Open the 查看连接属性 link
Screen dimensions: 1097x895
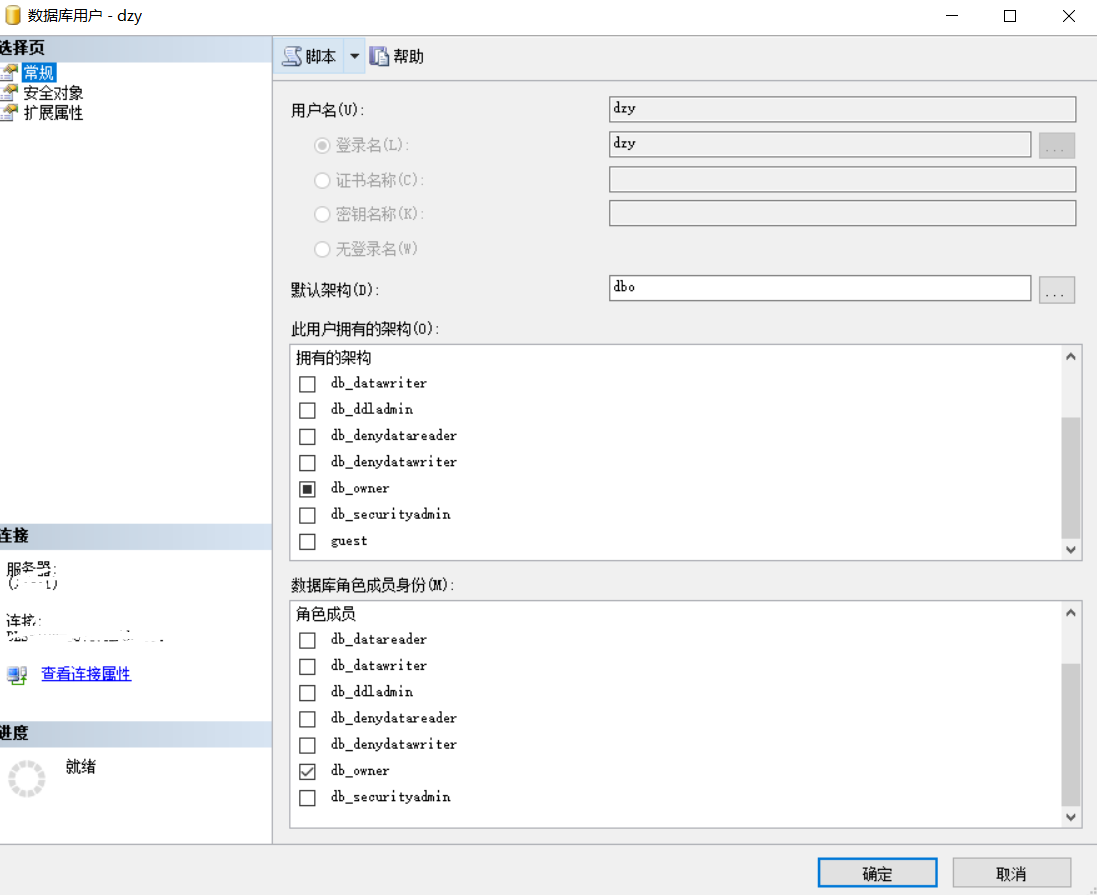[85, 674]
